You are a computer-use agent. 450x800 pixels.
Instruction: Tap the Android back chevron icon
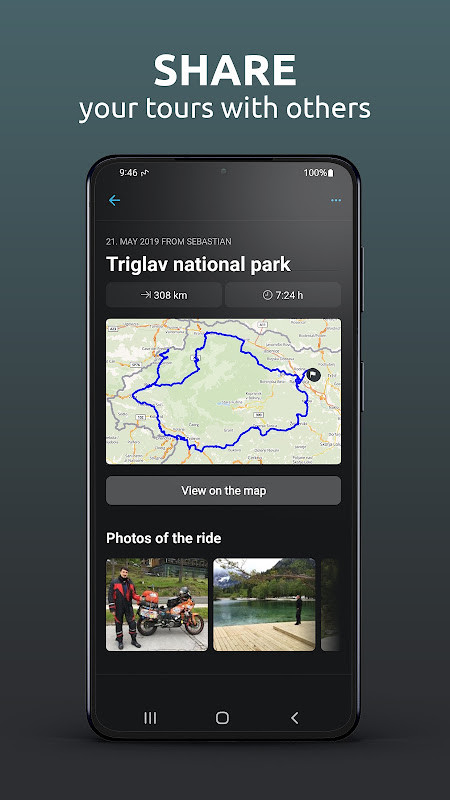click(x=294, y=718)
